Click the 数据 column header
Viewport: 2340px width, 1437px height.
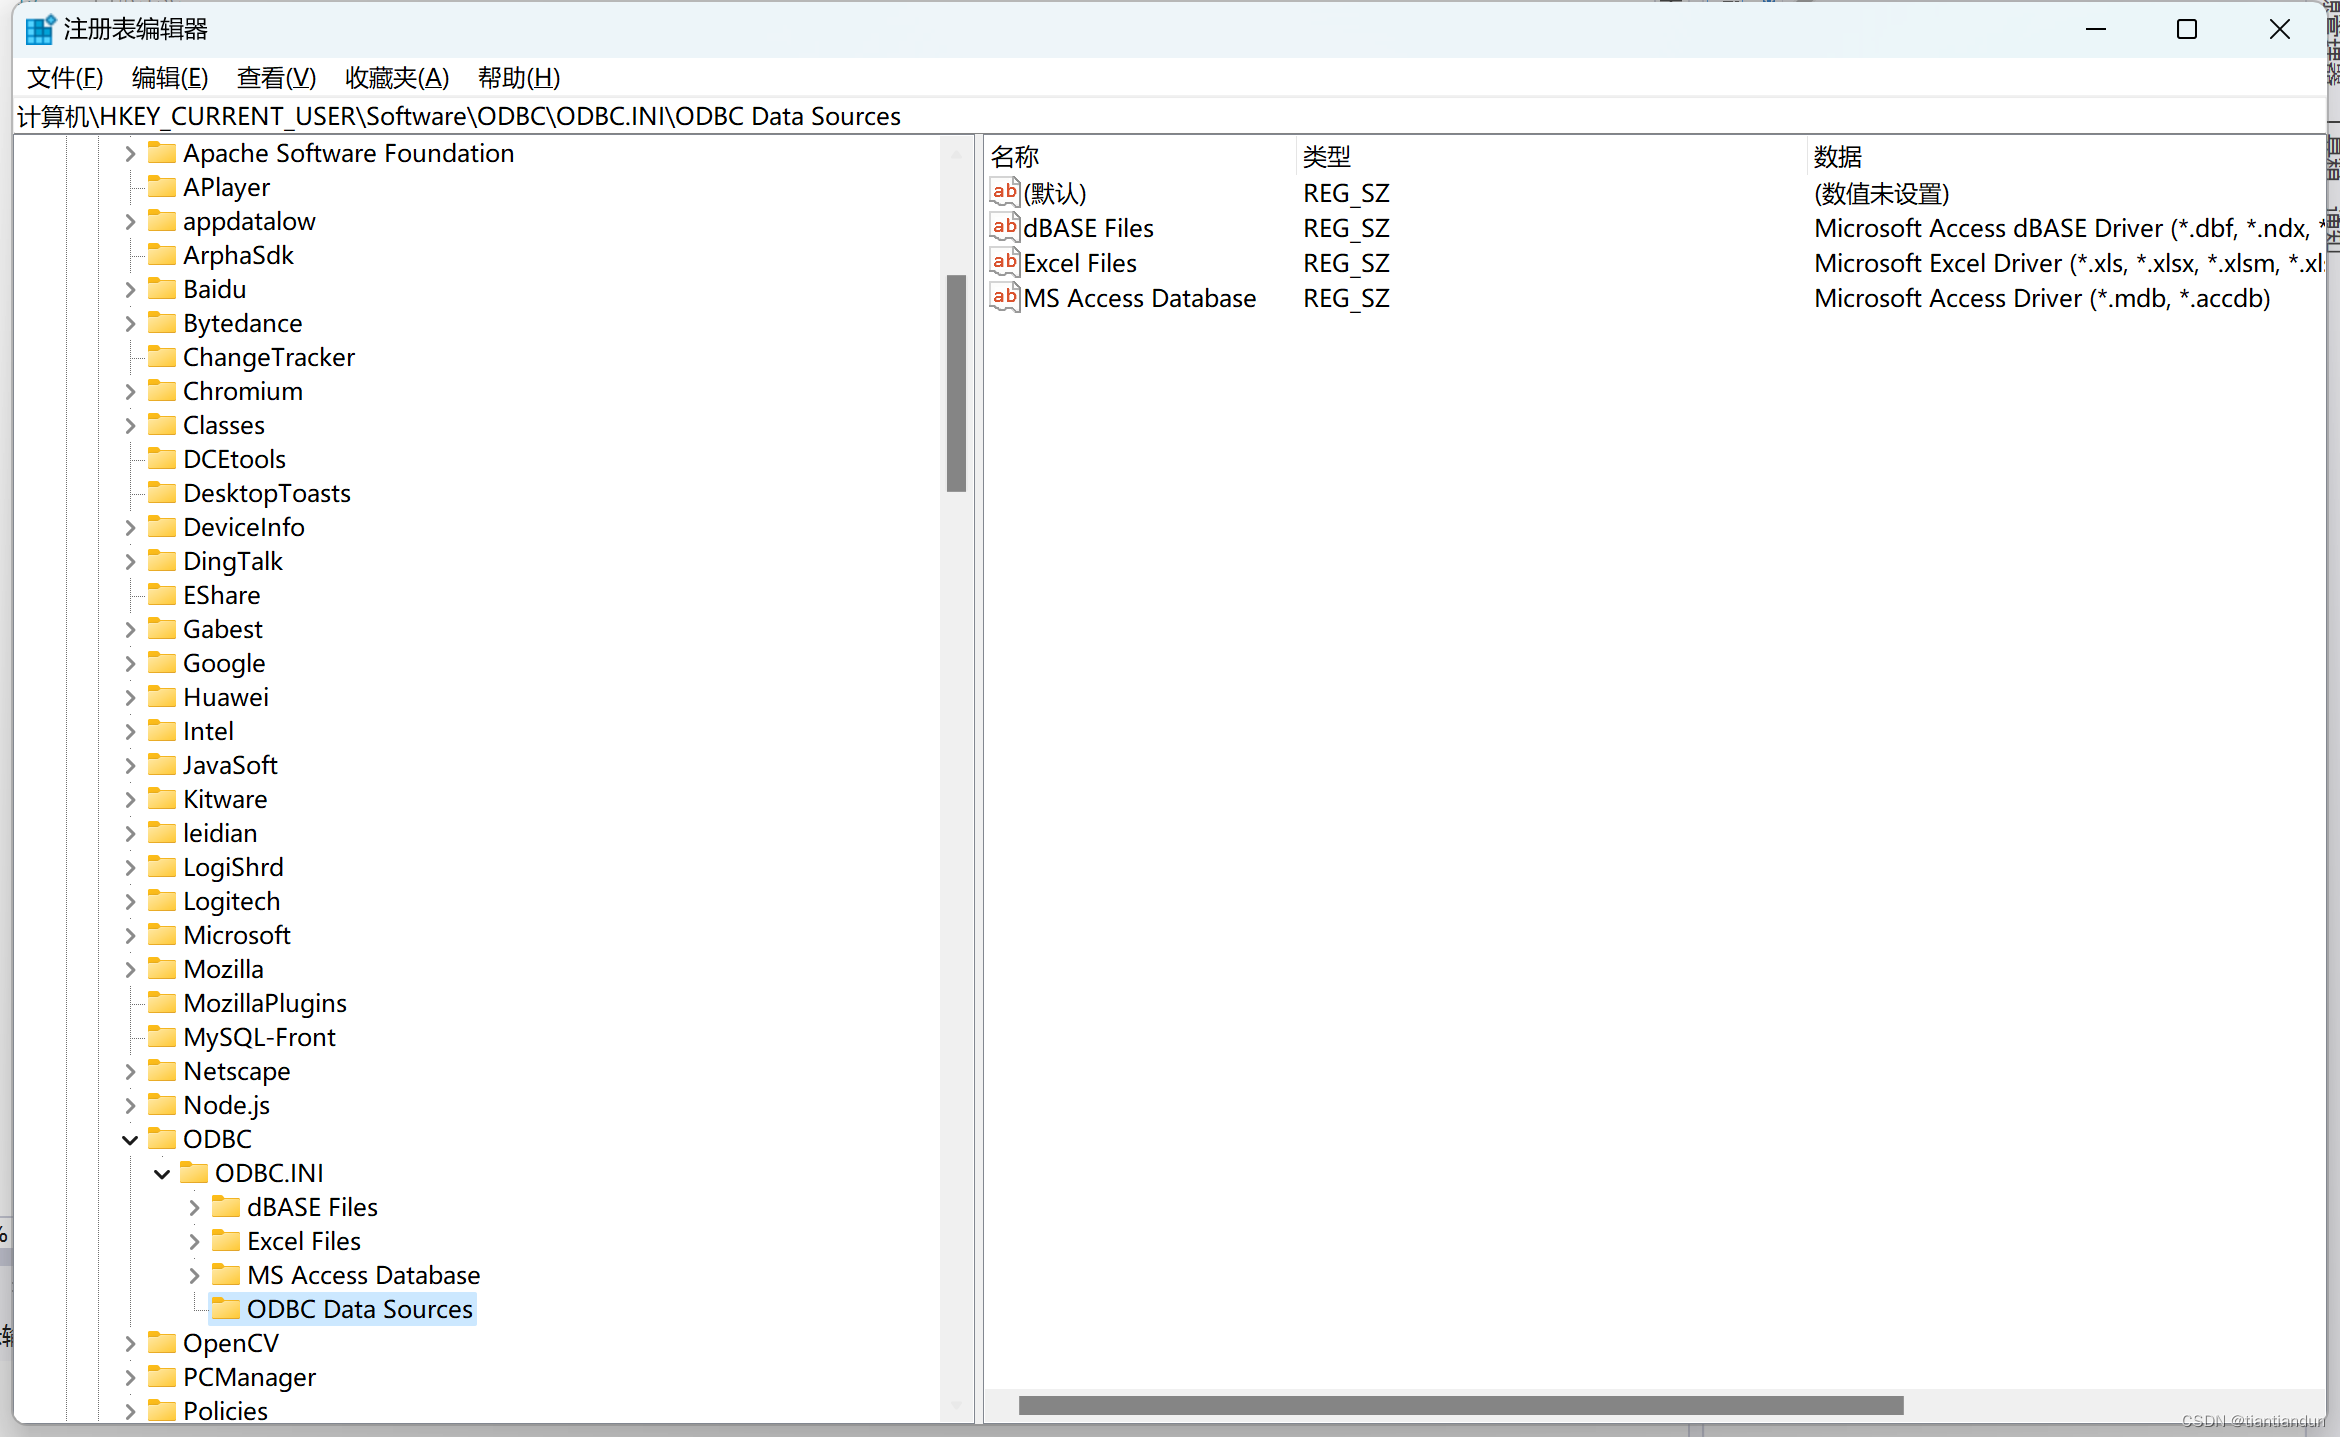click(1837, 157)
